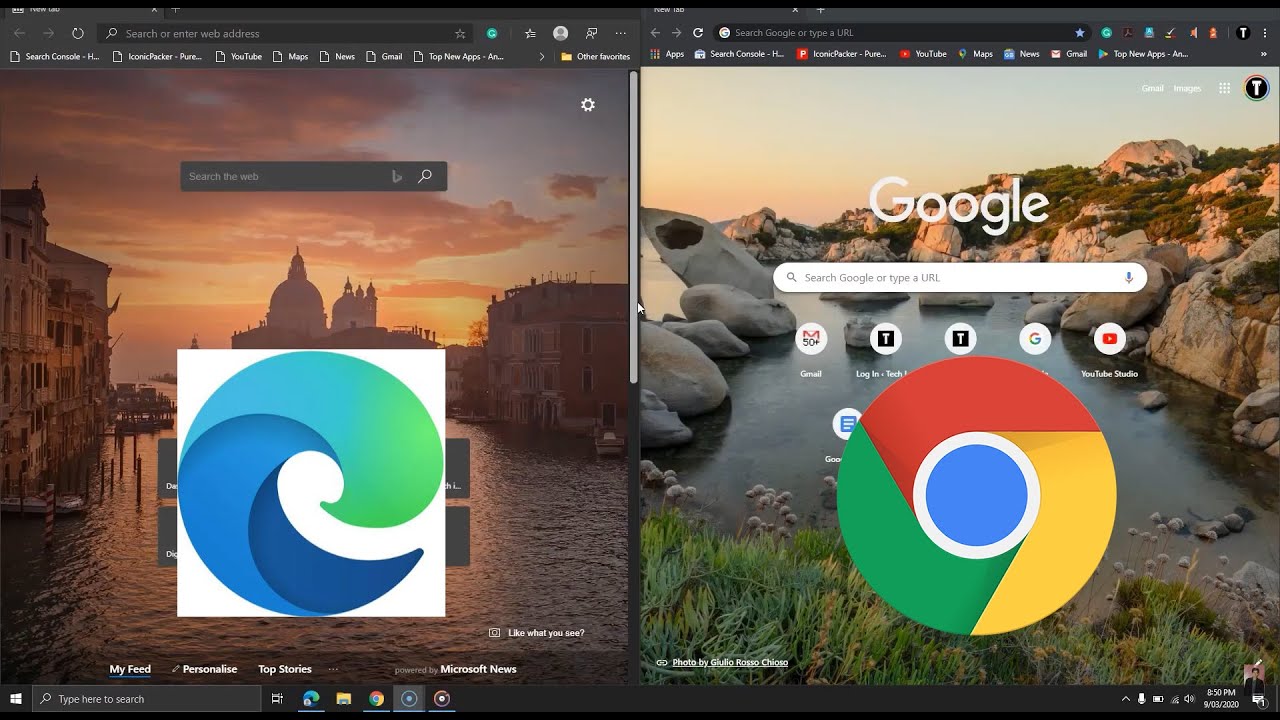Open the Adobe Acrobat extension in Chrome

tap(1127, 32)
